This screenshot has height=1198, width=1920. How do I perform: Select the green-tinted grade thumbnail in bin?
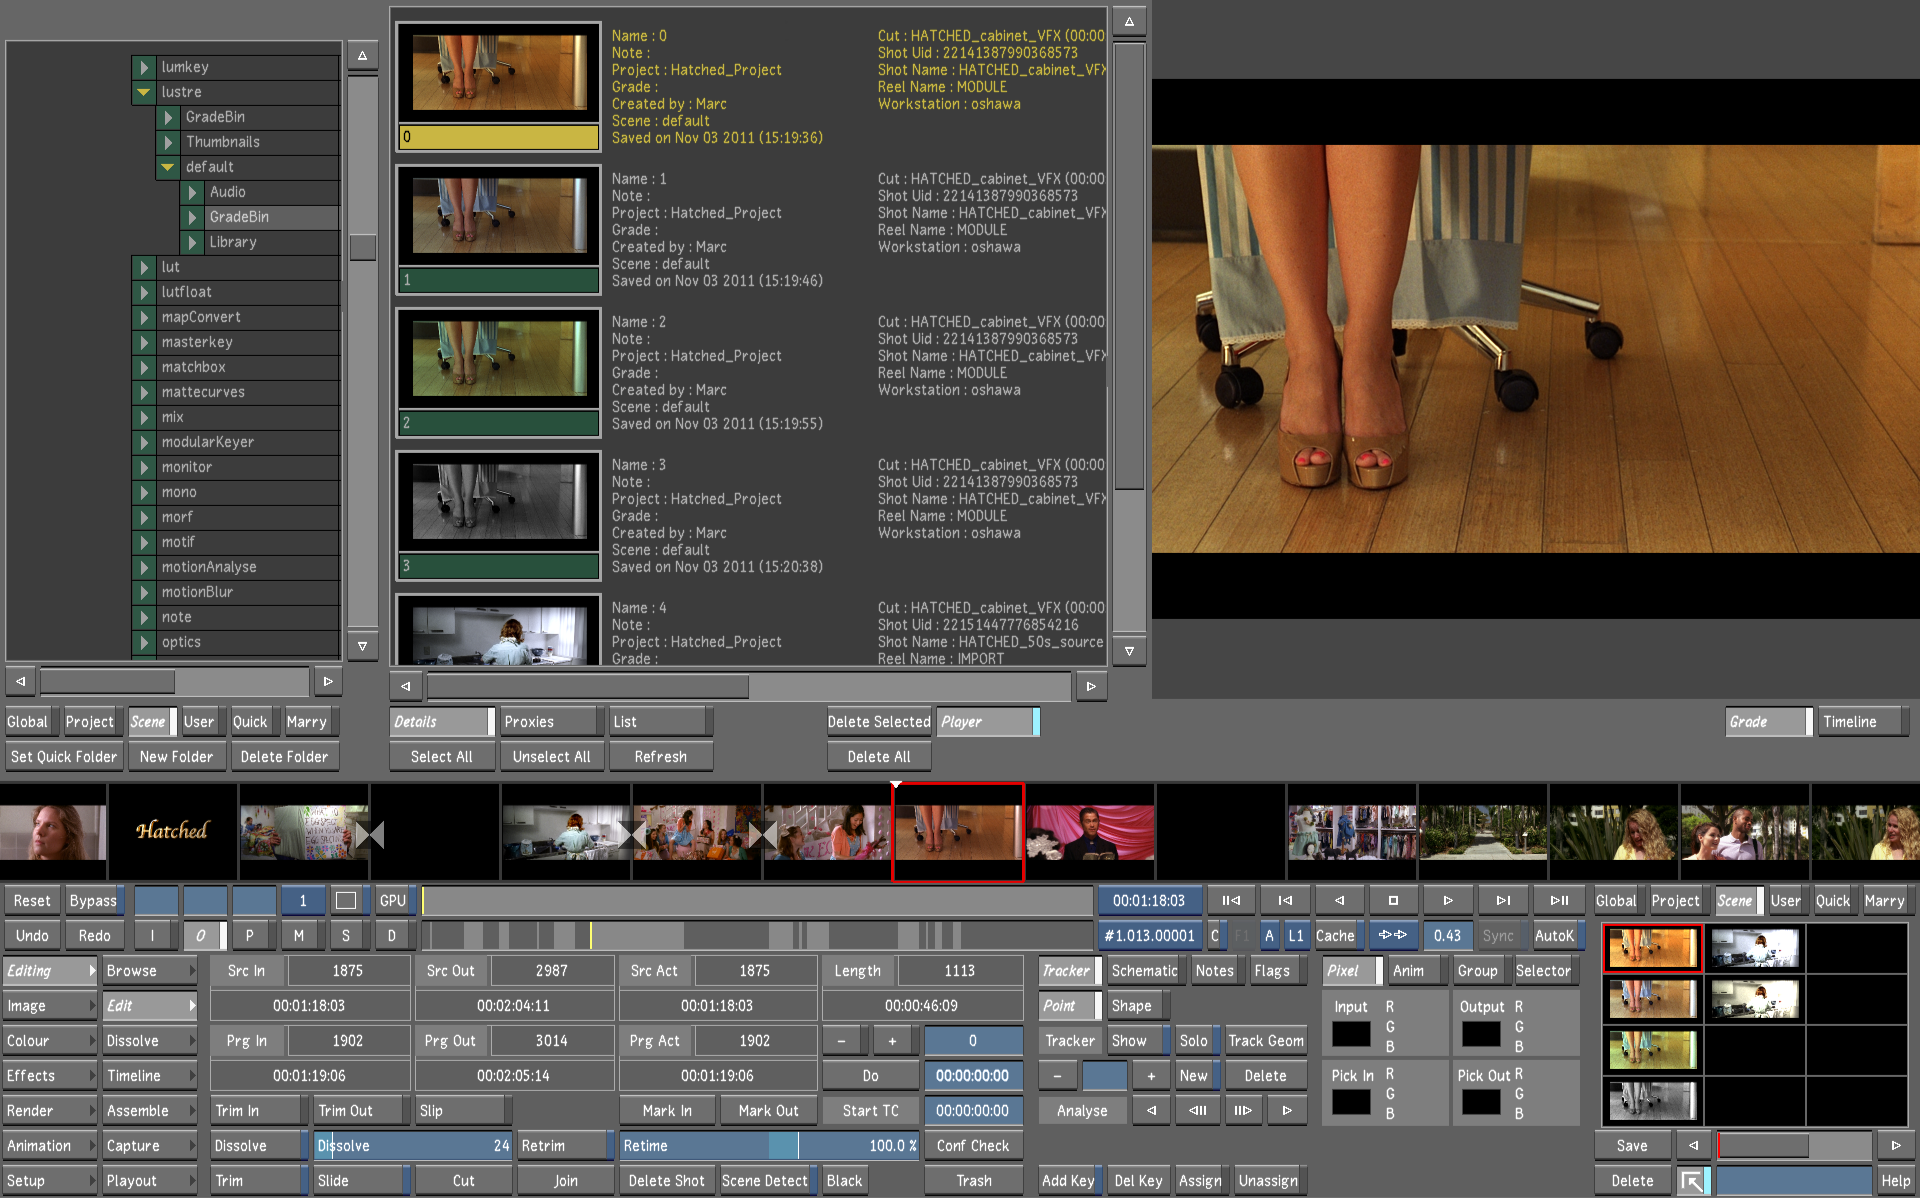[1652, 1050]
